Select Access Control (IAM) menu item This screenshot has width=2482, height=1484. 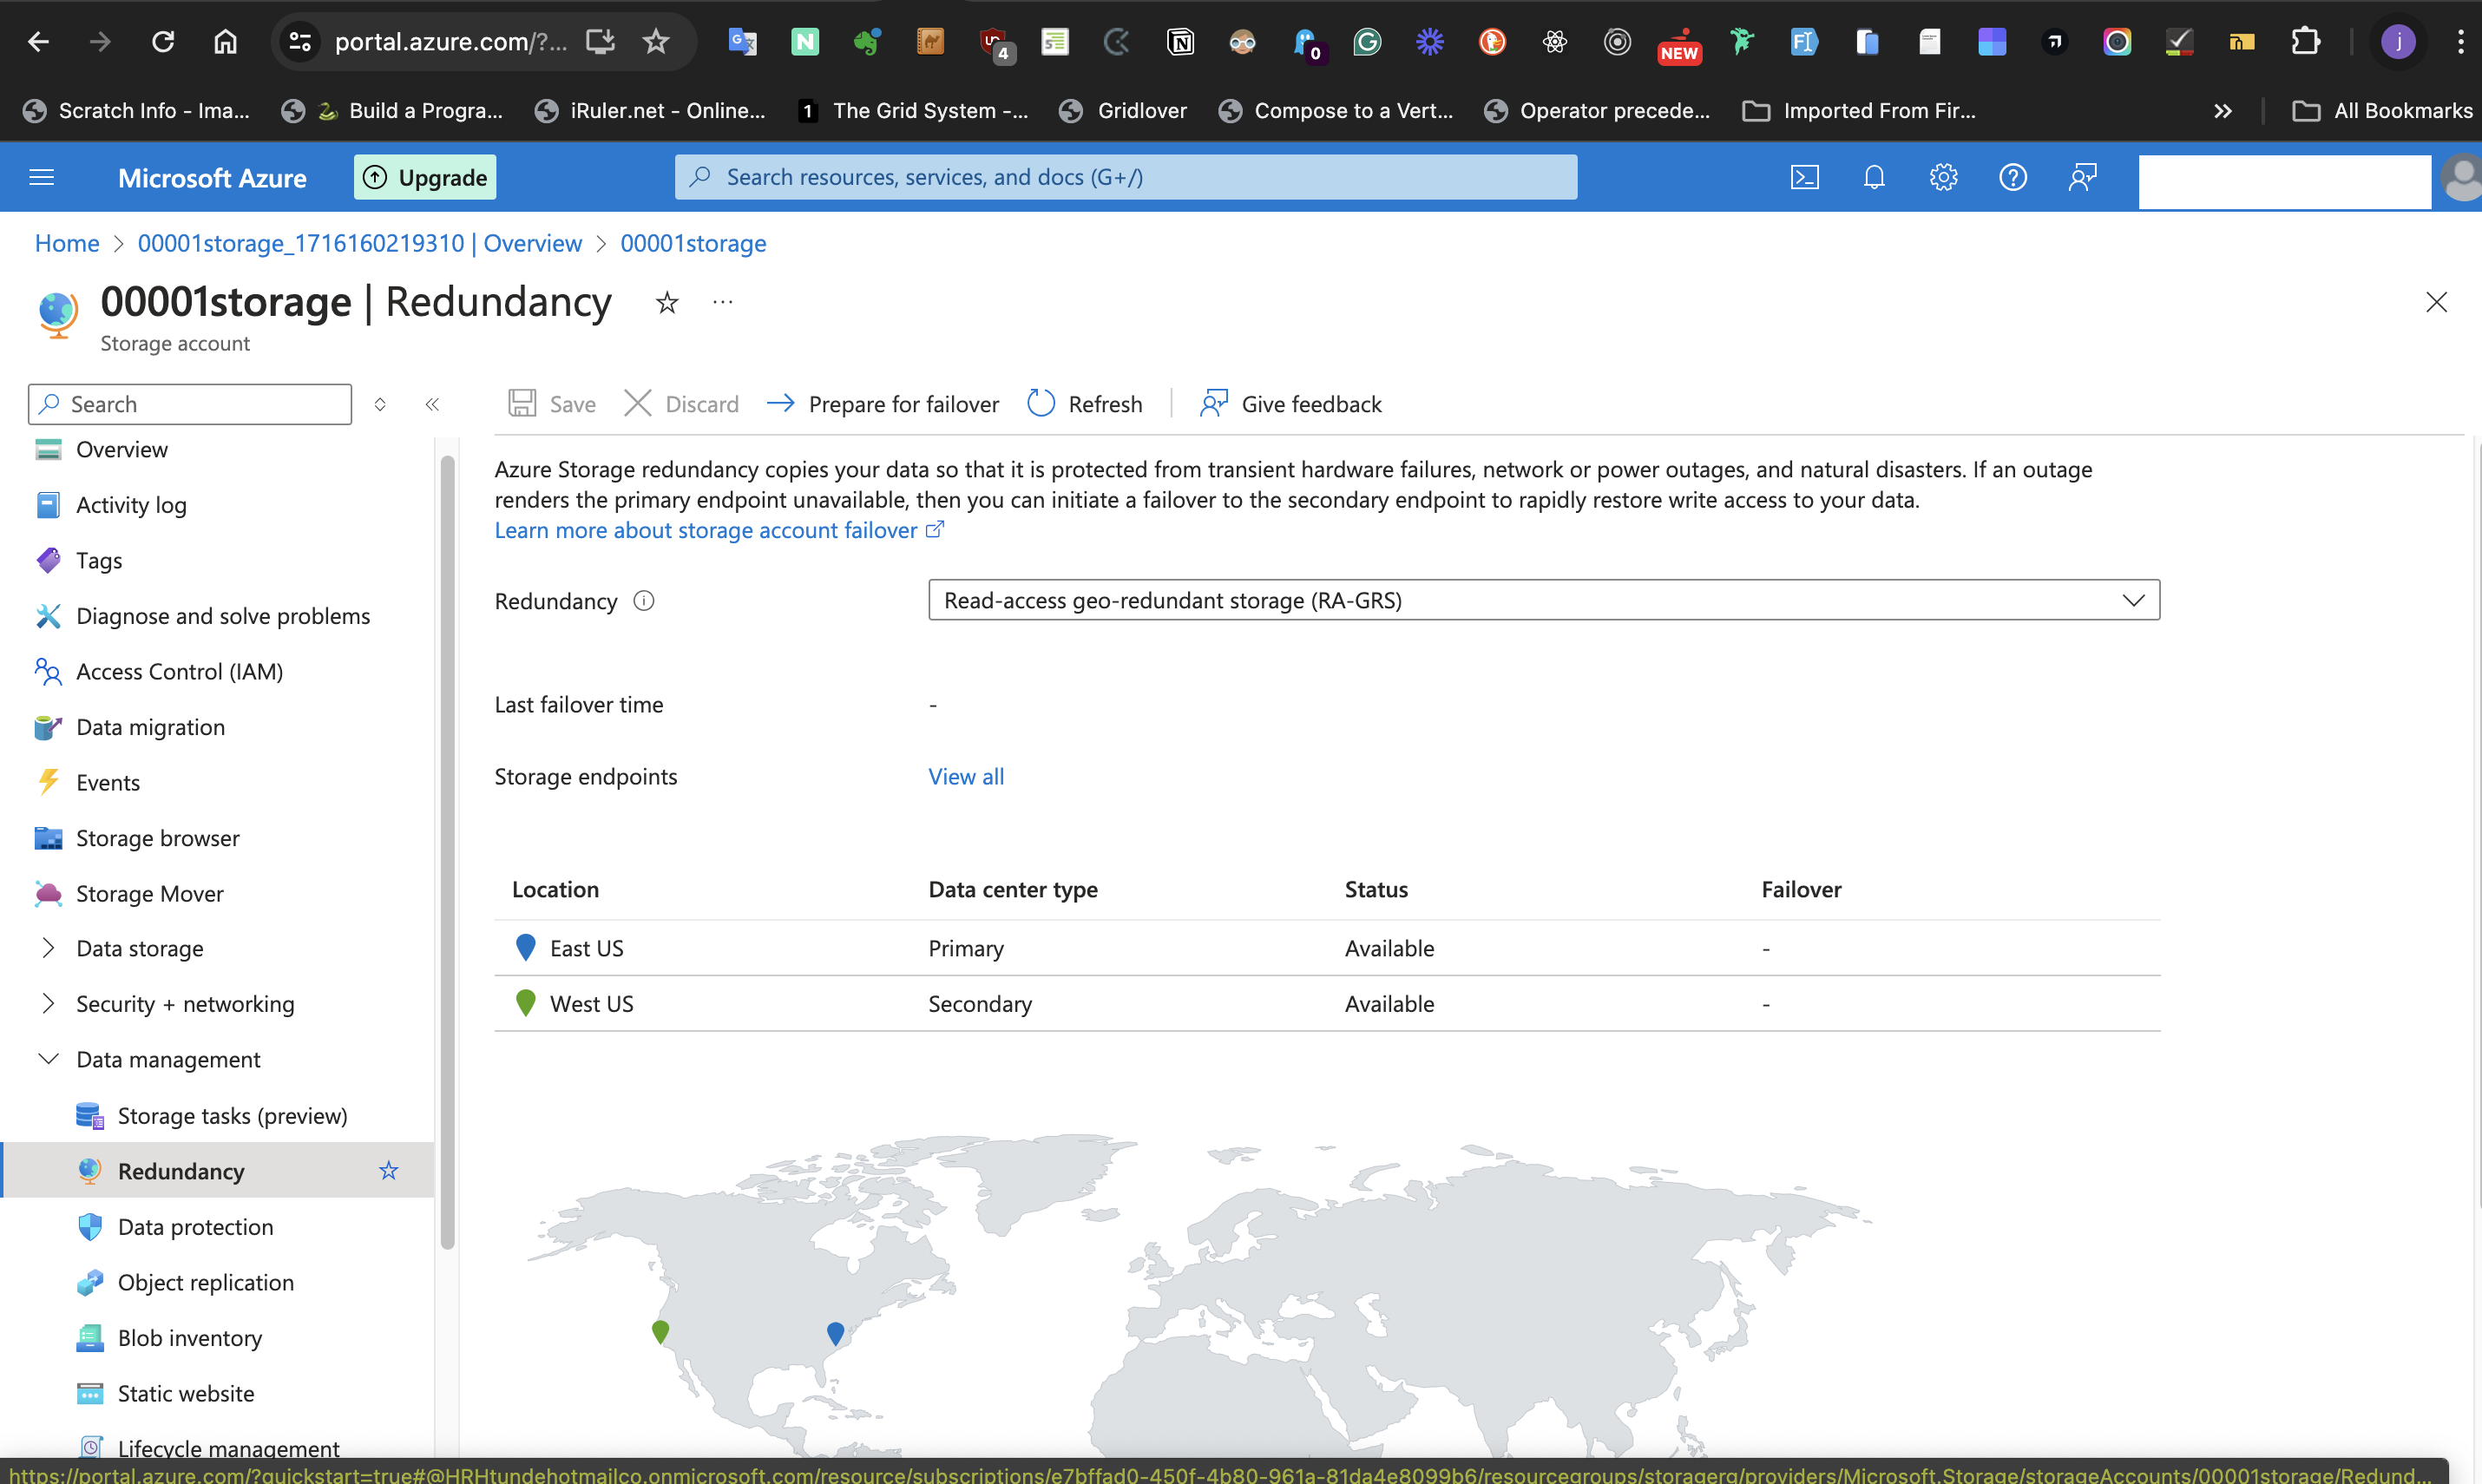click(179, 671)
